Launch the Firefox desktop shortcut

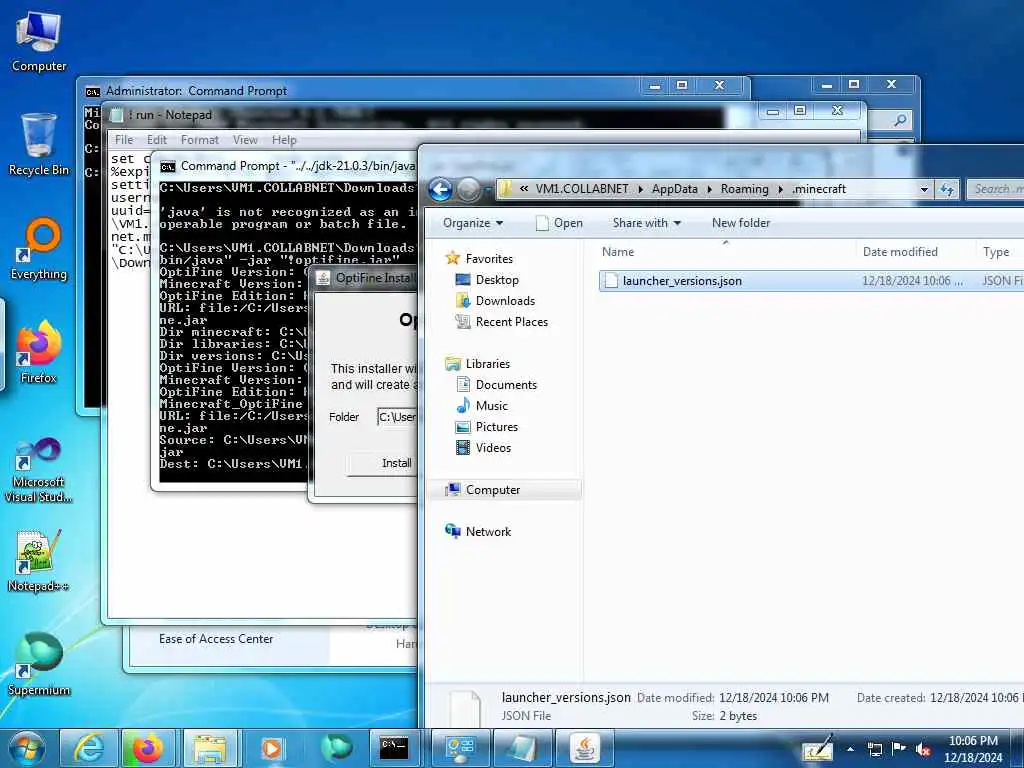click(x=39, y=352)
